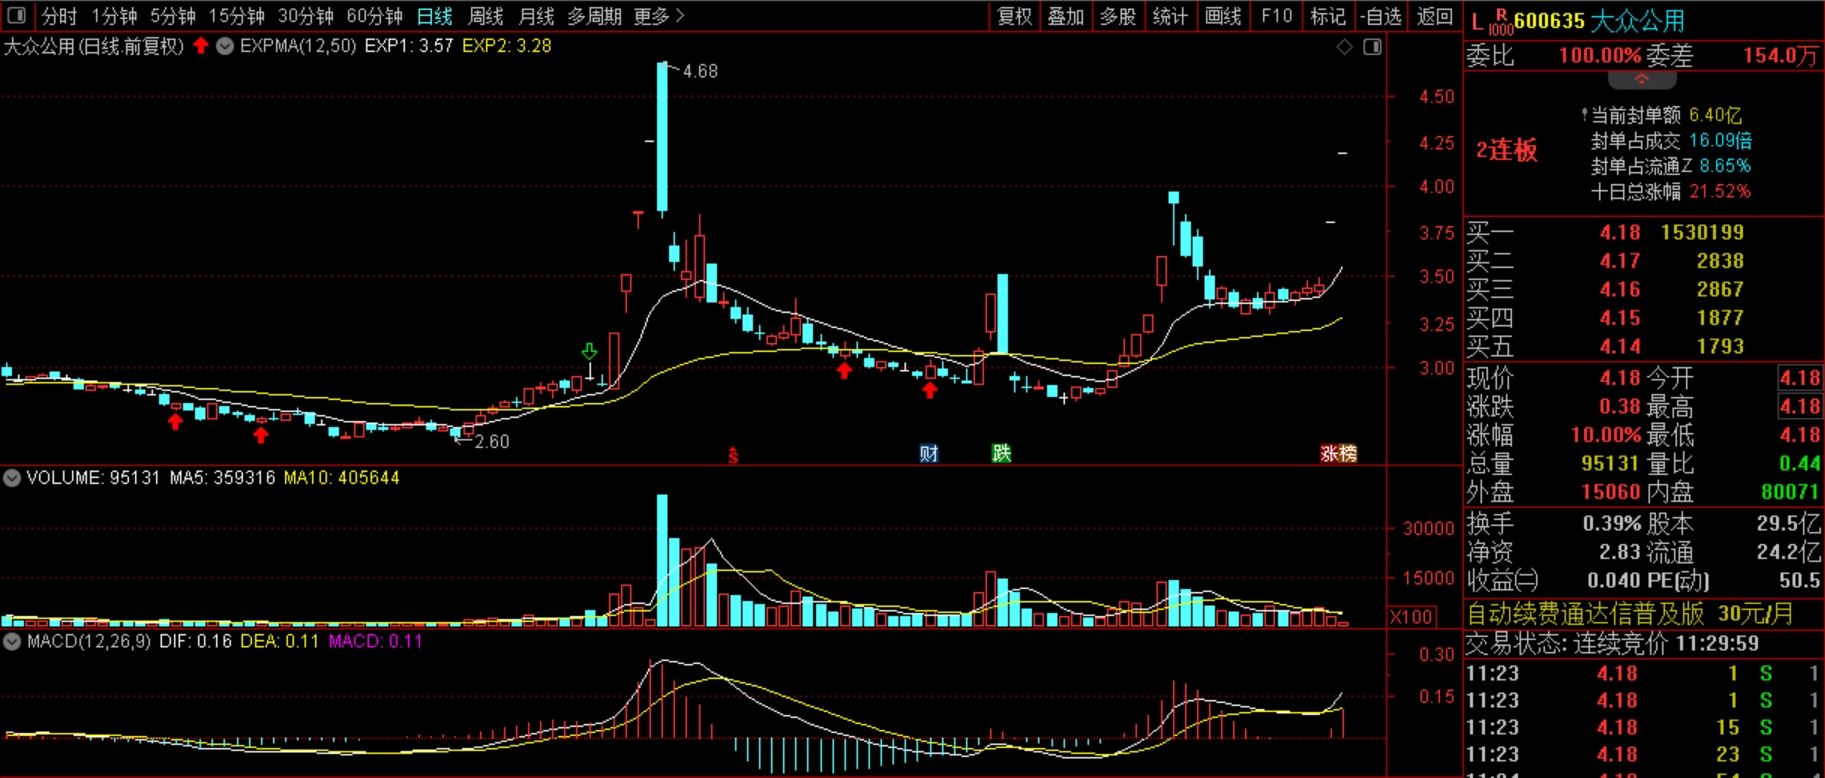Open the MACD indicator dropdown

(12, 641)
